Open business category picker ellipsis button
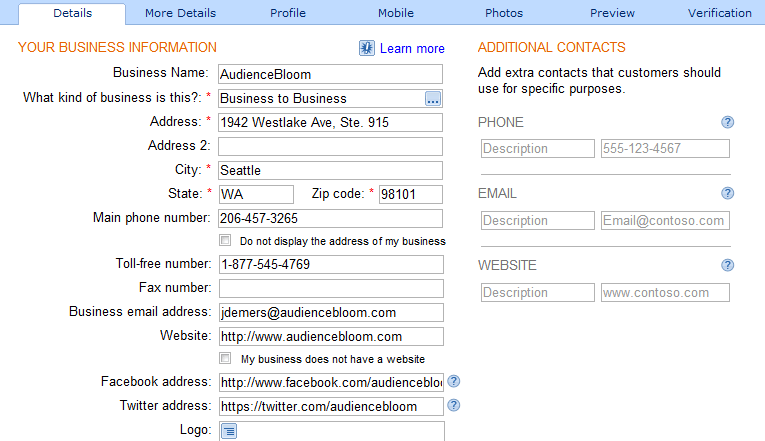Image resolution: width=765 pixels, height=441 pixels. pyautogui.click(x=433, y=99)
